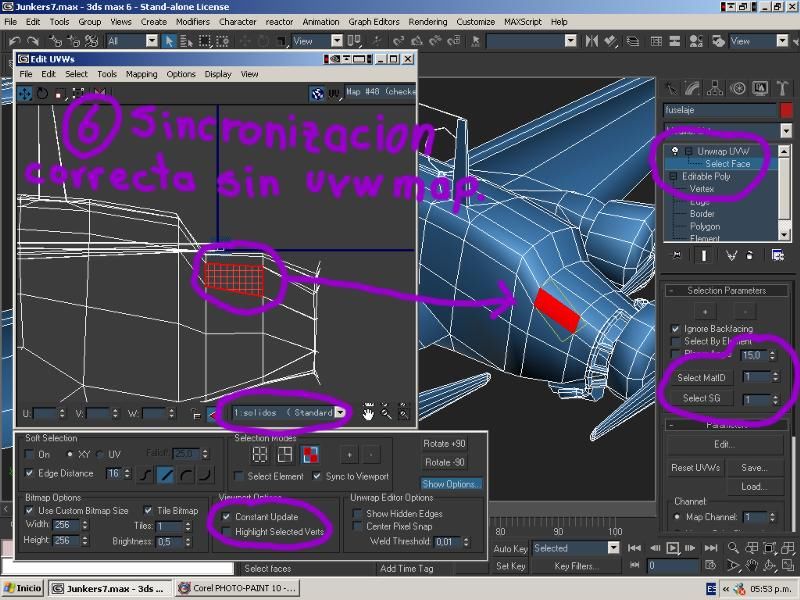Jump to the animation start frame
Viewport: 800px width, 600px height.
click(x=634, y=548)
